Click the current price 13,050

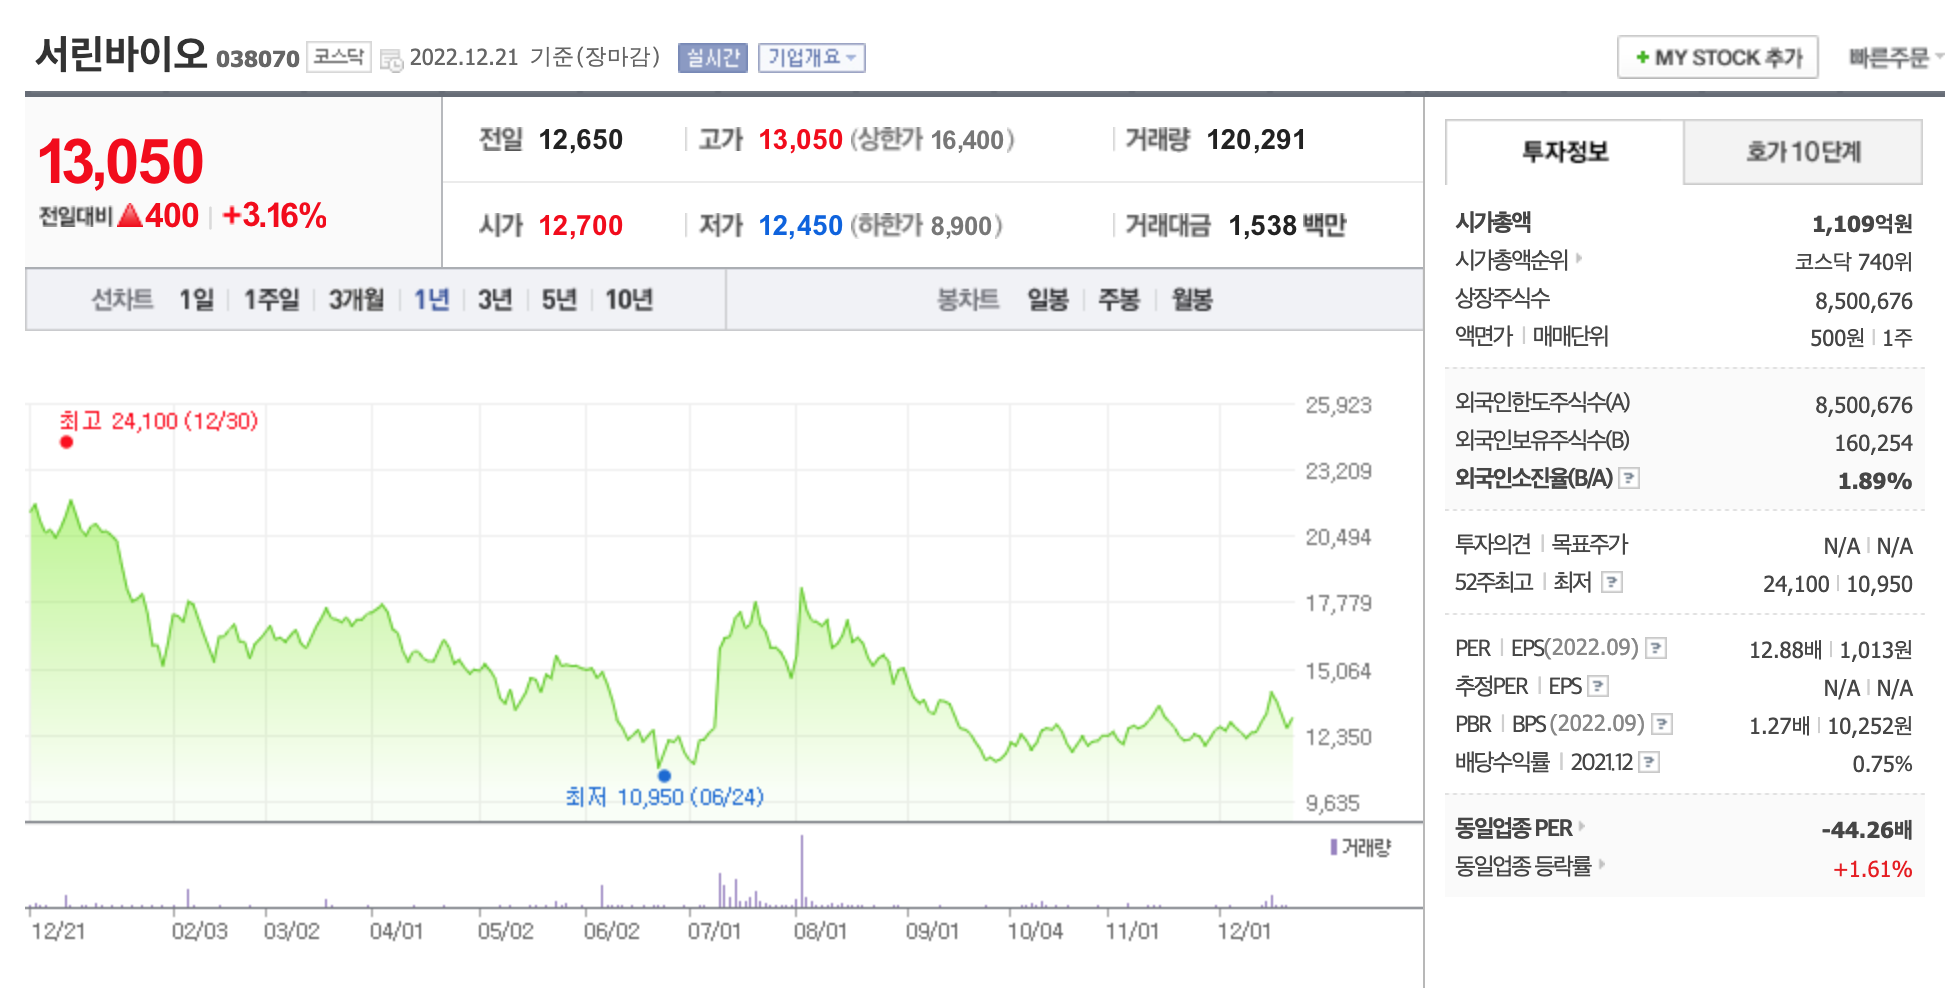[121, 162]
